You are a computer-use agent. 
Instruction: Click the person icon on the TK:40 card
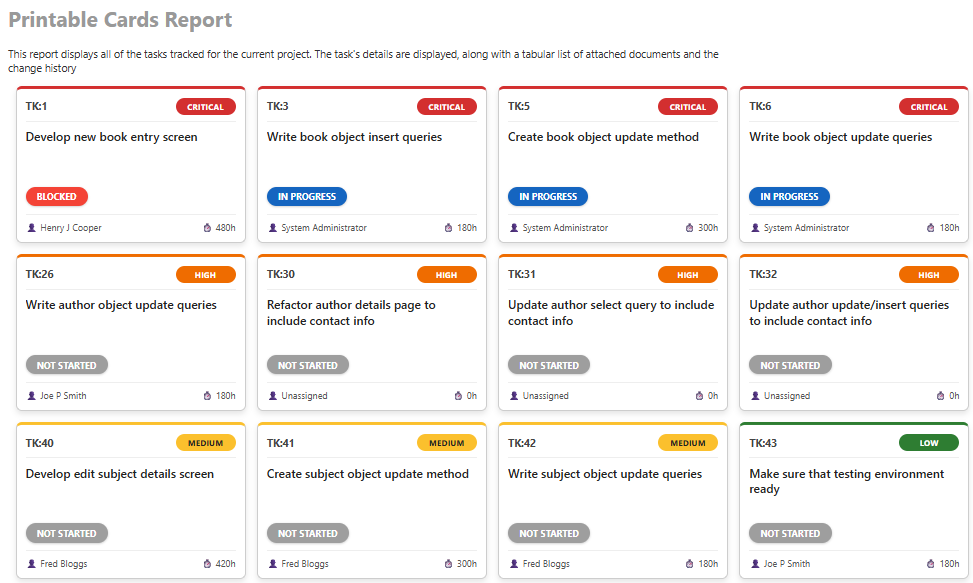pyautogui.click(x=32, y=564)
